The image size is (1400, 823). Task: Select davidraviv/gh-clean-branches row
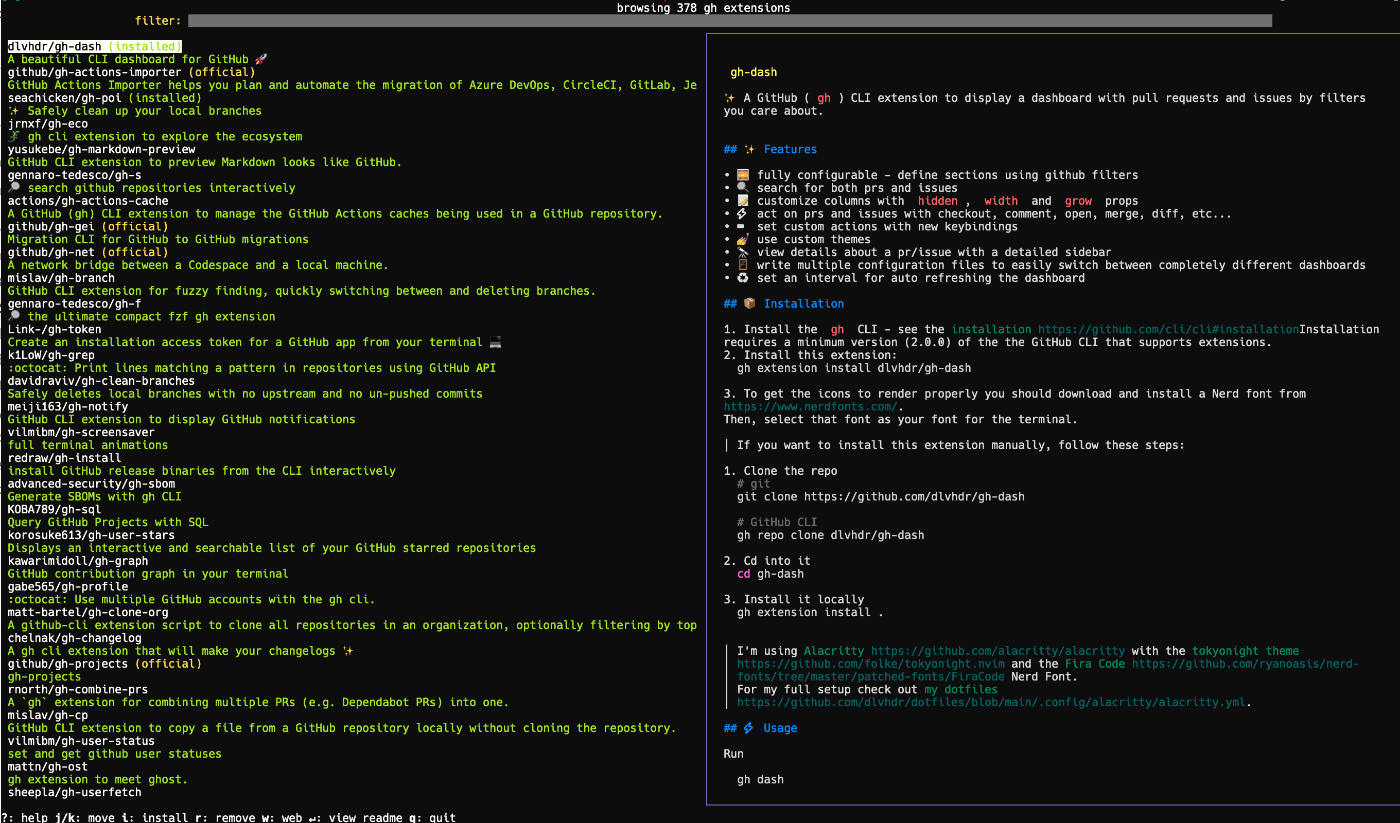(101, 381)
